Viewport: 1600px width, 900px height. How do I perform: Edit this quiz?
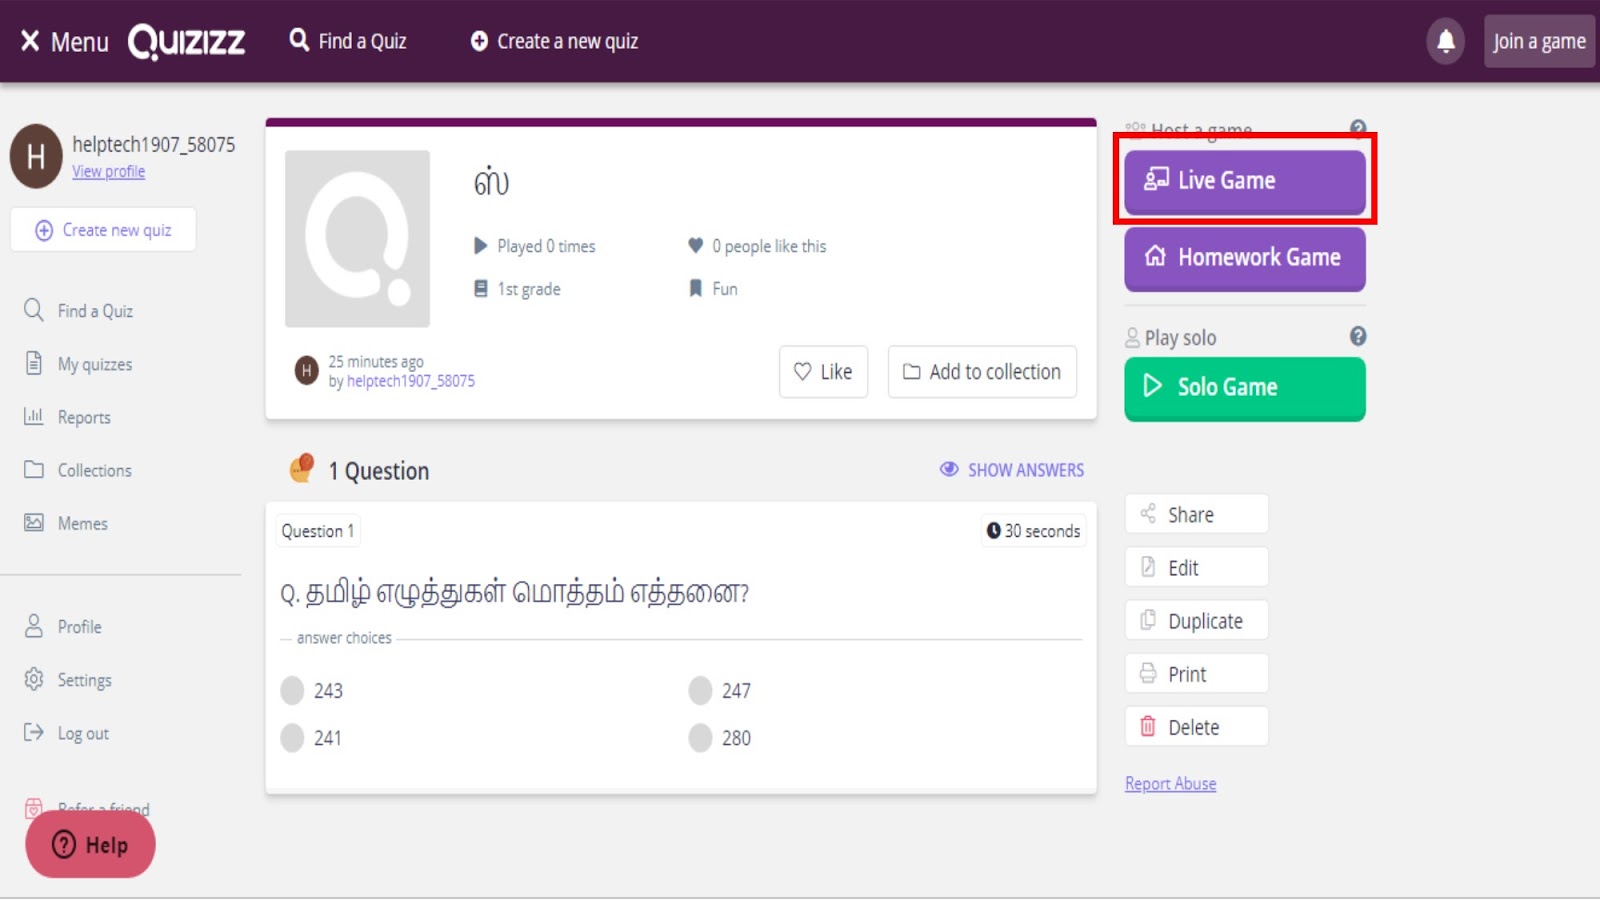pyautogui.click(x=1197, y=568)
